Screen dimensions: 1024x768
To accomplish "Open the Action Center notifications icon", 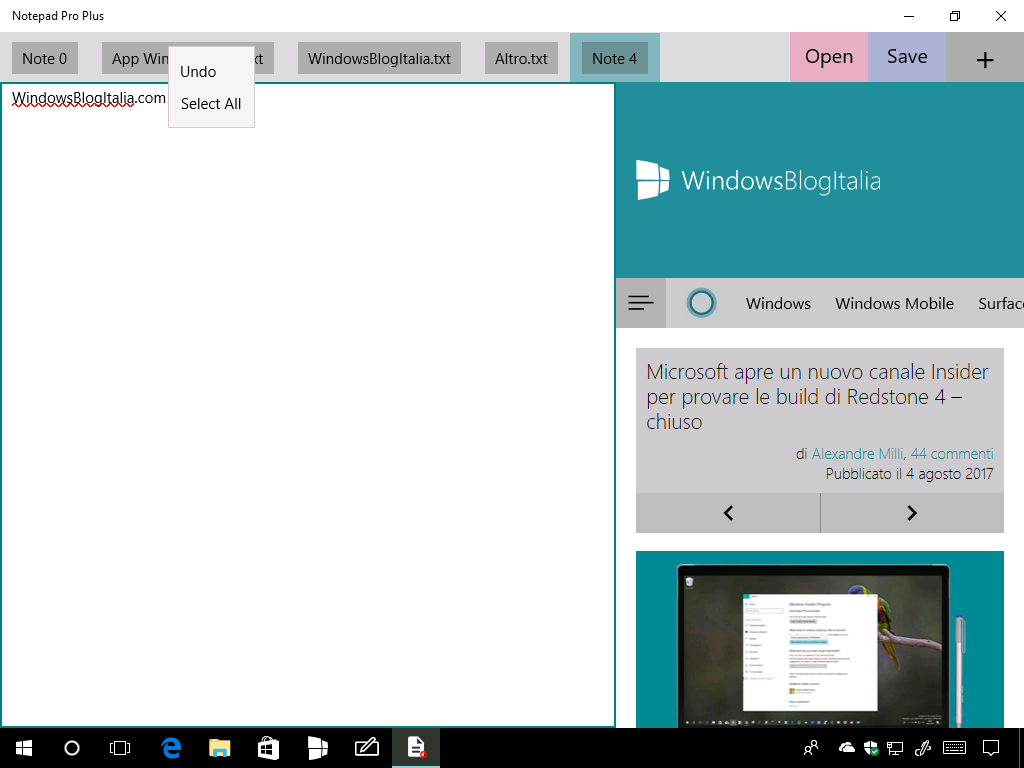I will click(991, 748).
